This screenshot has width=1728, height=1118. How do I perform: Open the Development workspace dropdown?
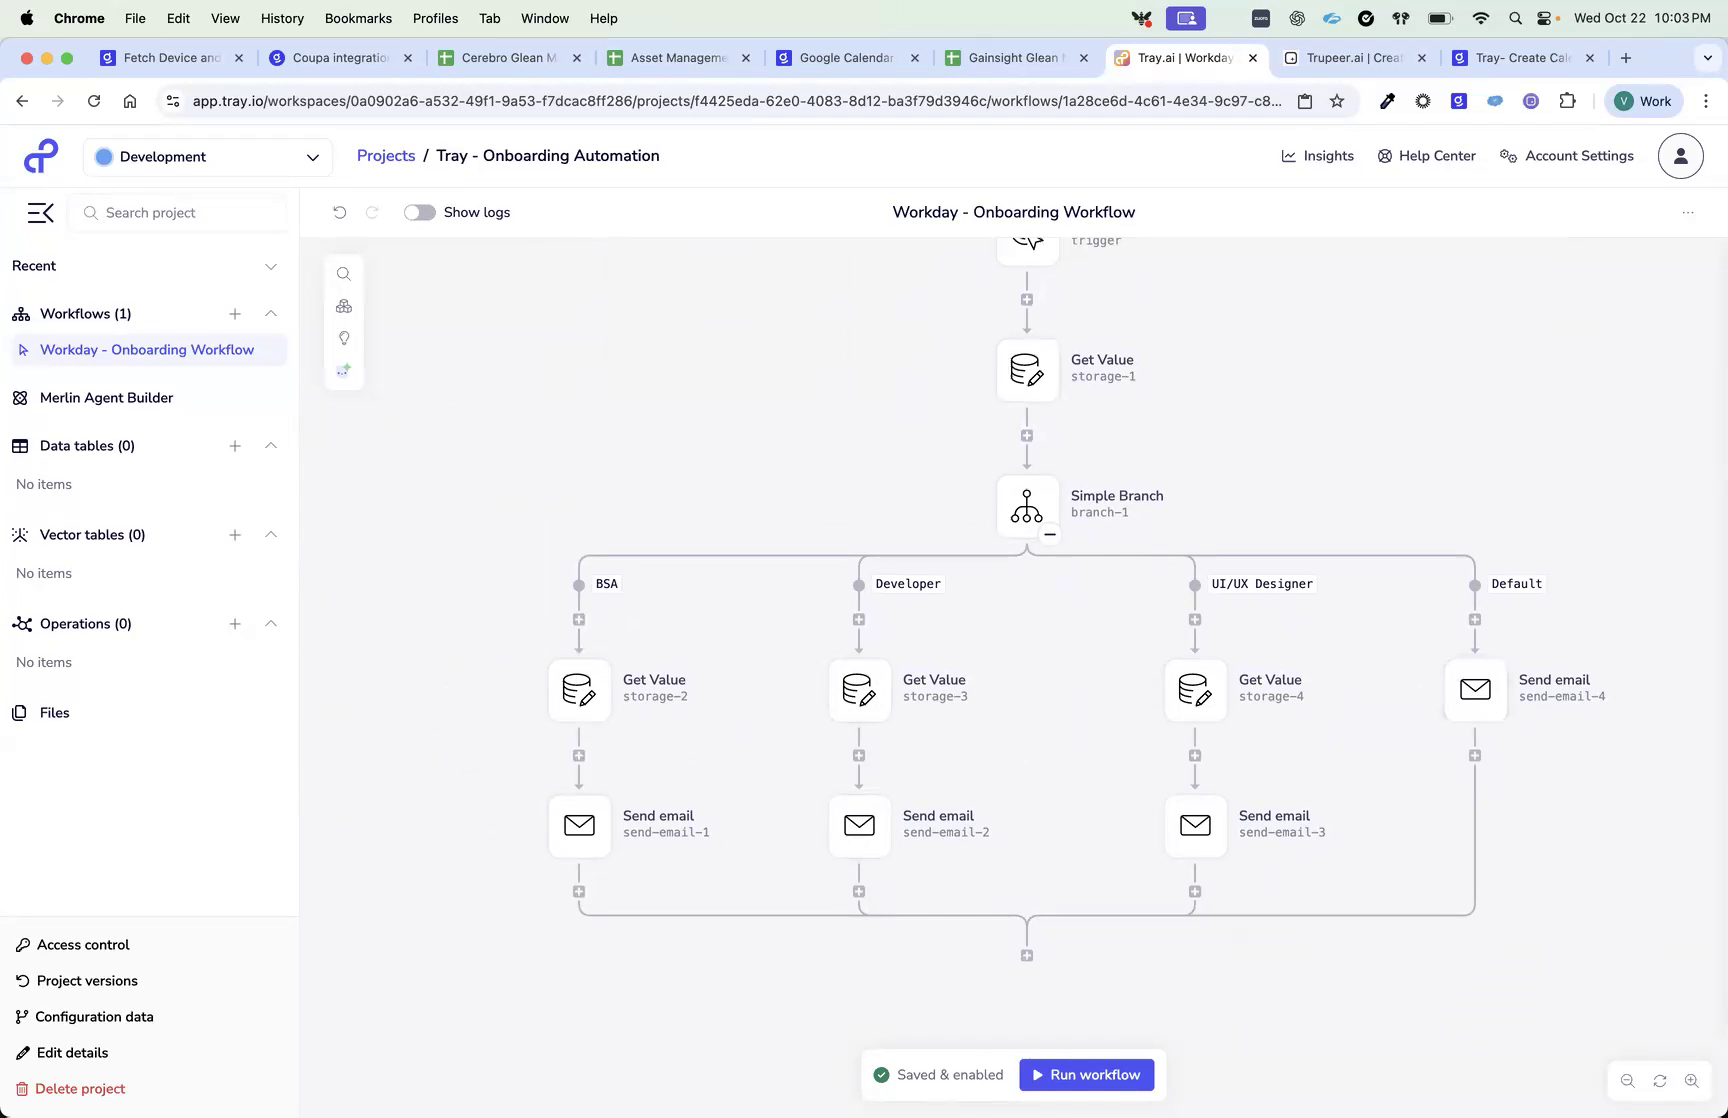[207, 156]
